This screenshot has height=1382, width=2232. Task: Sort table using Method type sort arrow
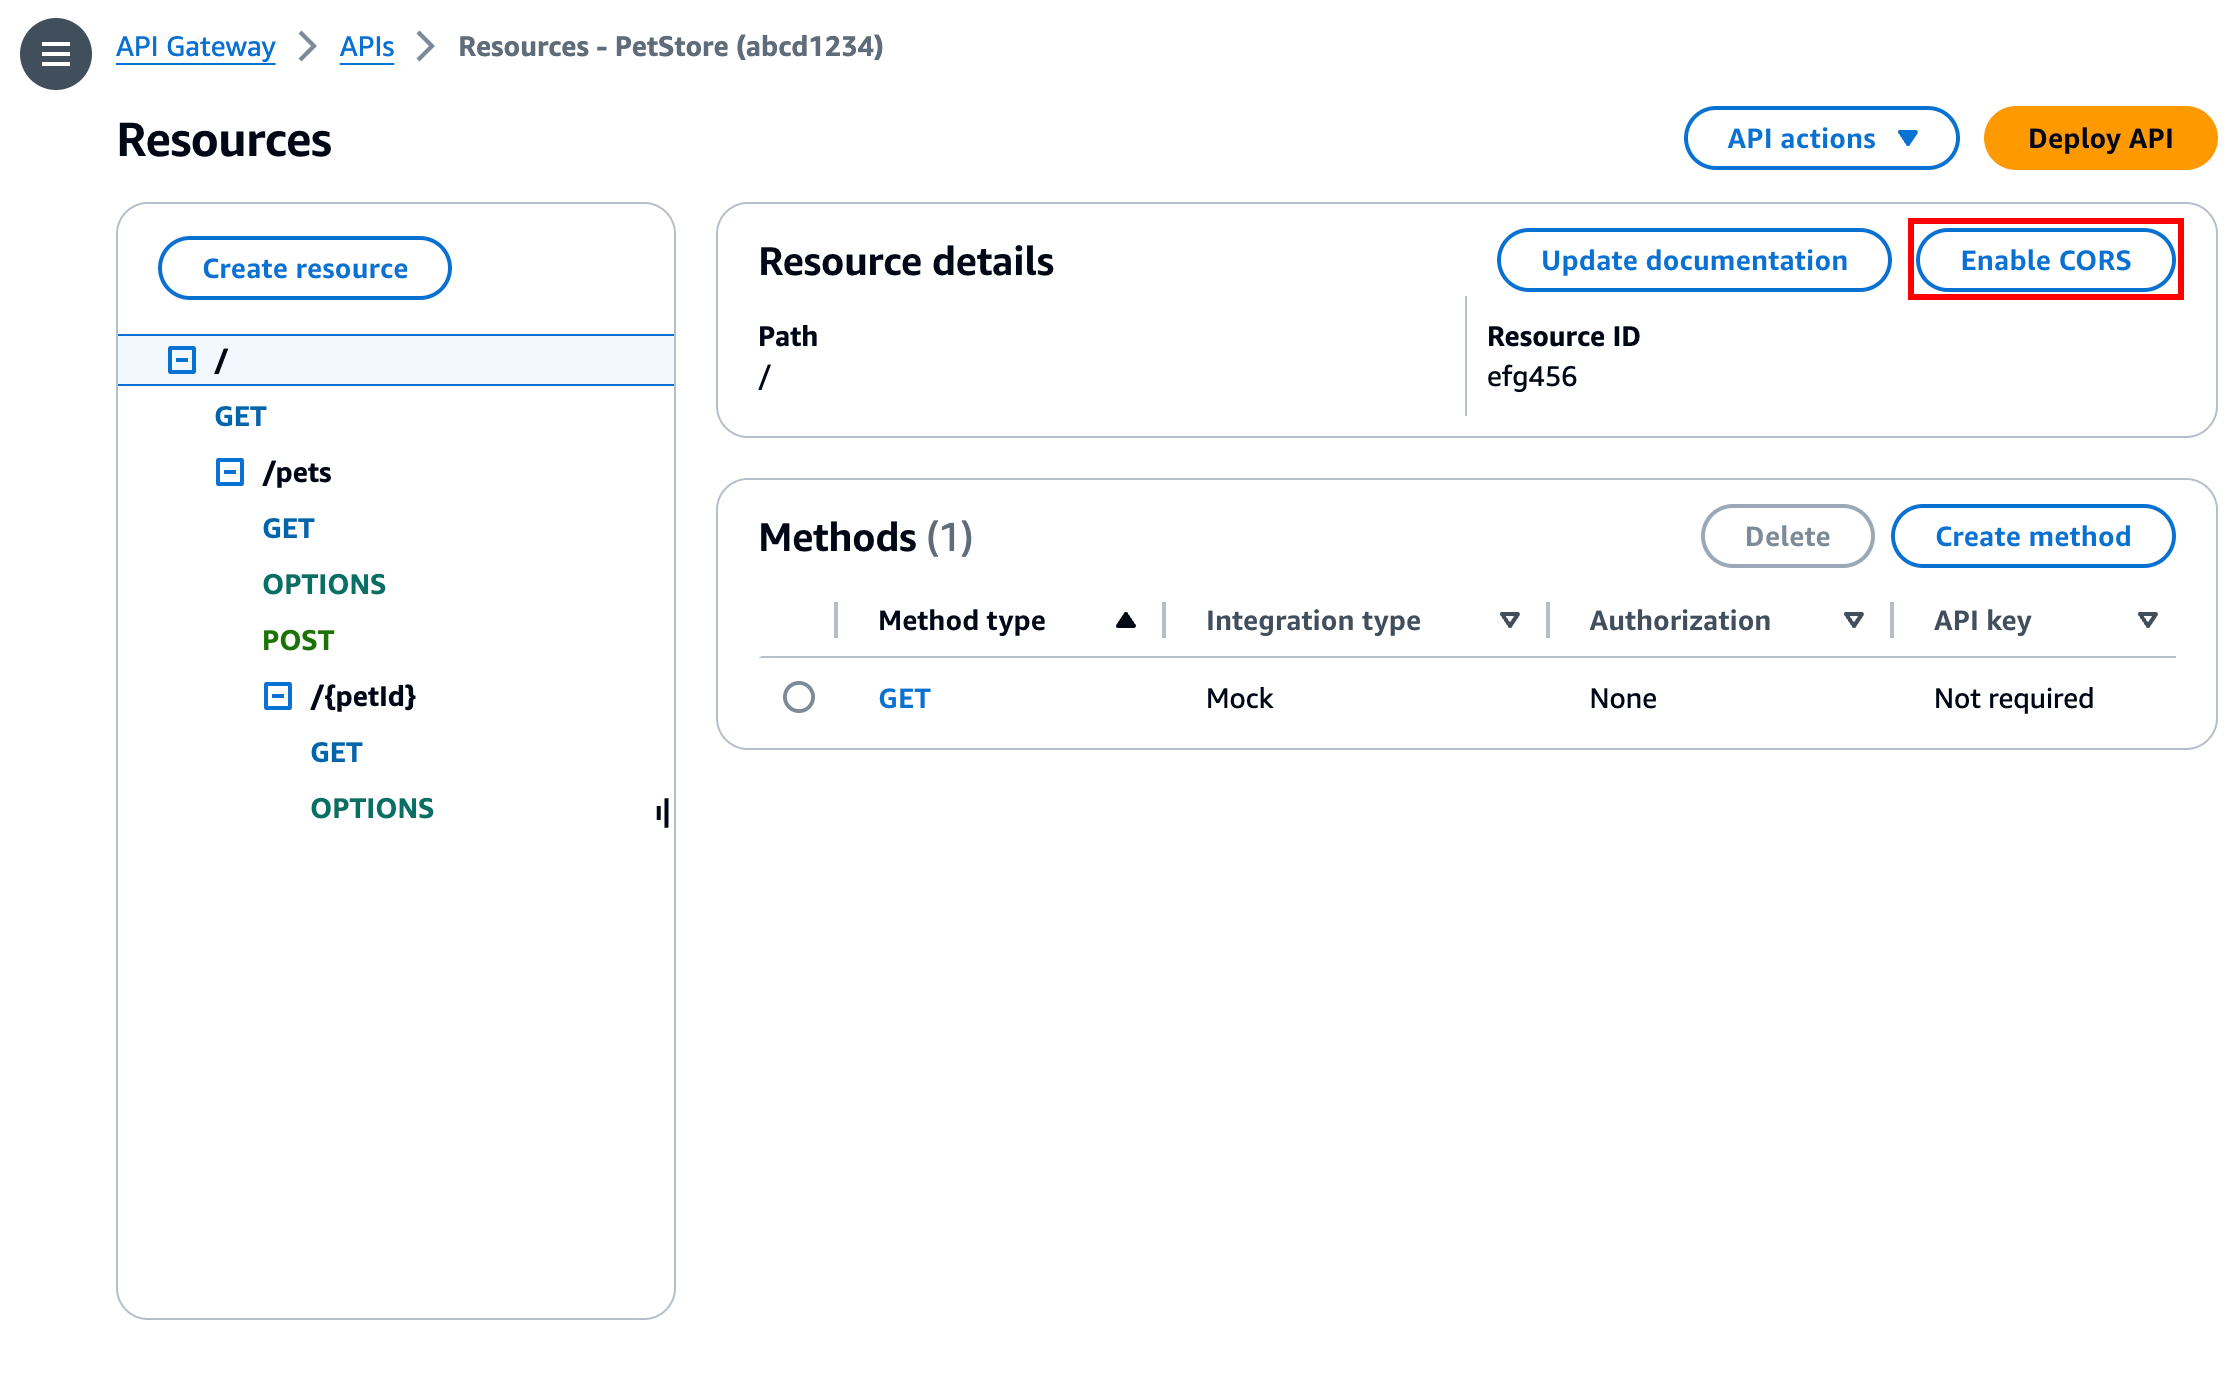click(1126, 620)
